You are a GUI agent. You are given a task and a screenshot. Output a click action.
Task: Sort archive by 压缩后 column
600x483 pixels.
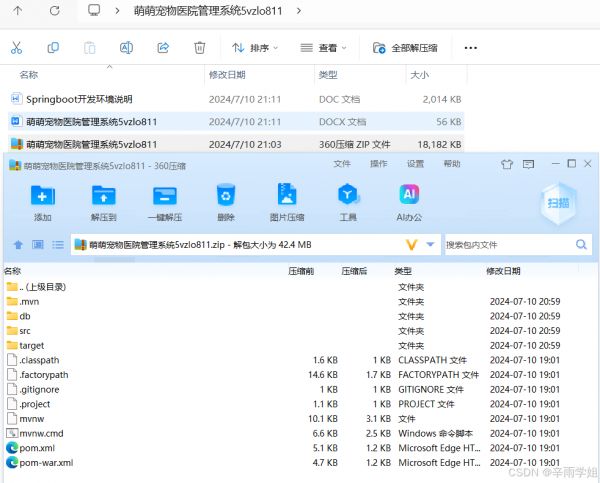pyautogui.click(x=354, y=271)
